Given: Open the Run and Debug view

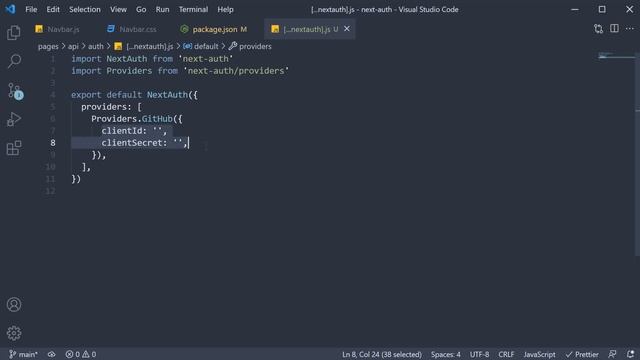Looking at the screenshot, I should click(14, 119).
